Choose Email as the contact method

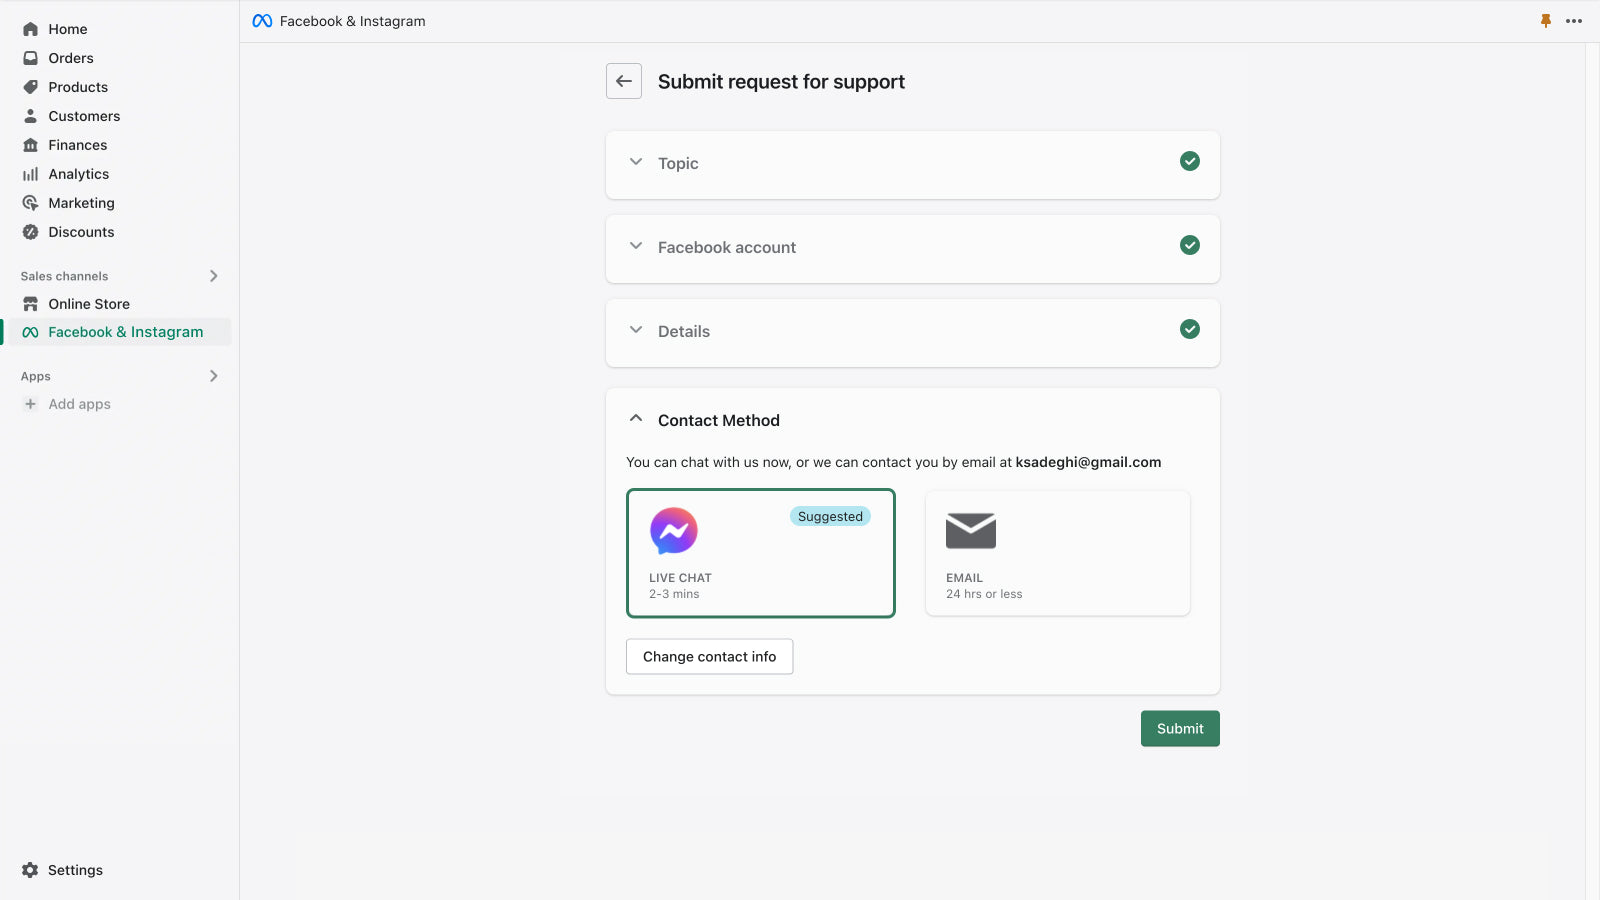click(x=1057, y=553)
